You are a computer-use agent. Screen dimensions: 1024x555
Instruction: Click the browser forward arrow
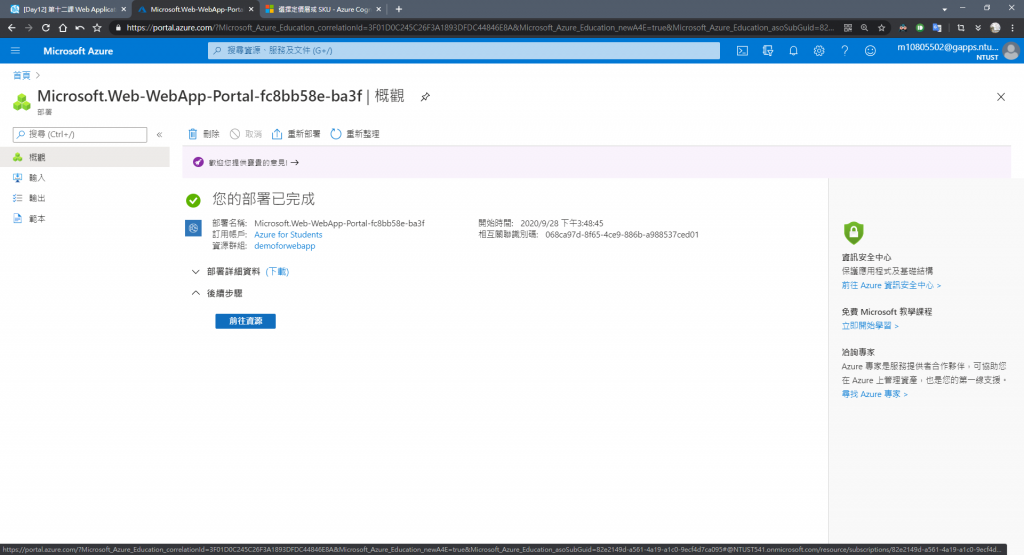coord(28,27)
